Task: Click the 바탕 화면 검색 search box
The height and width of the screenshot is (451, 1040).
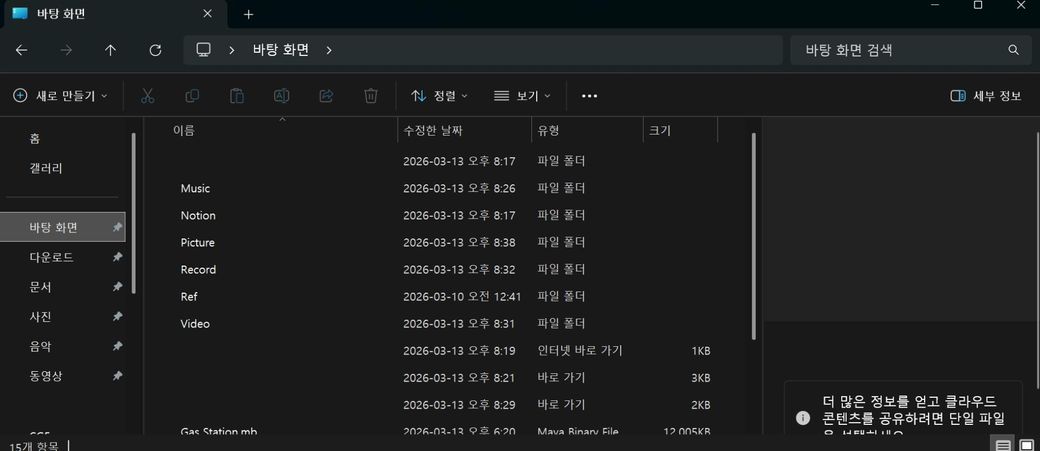Action: pyautogui.click(x=900, y=50)
